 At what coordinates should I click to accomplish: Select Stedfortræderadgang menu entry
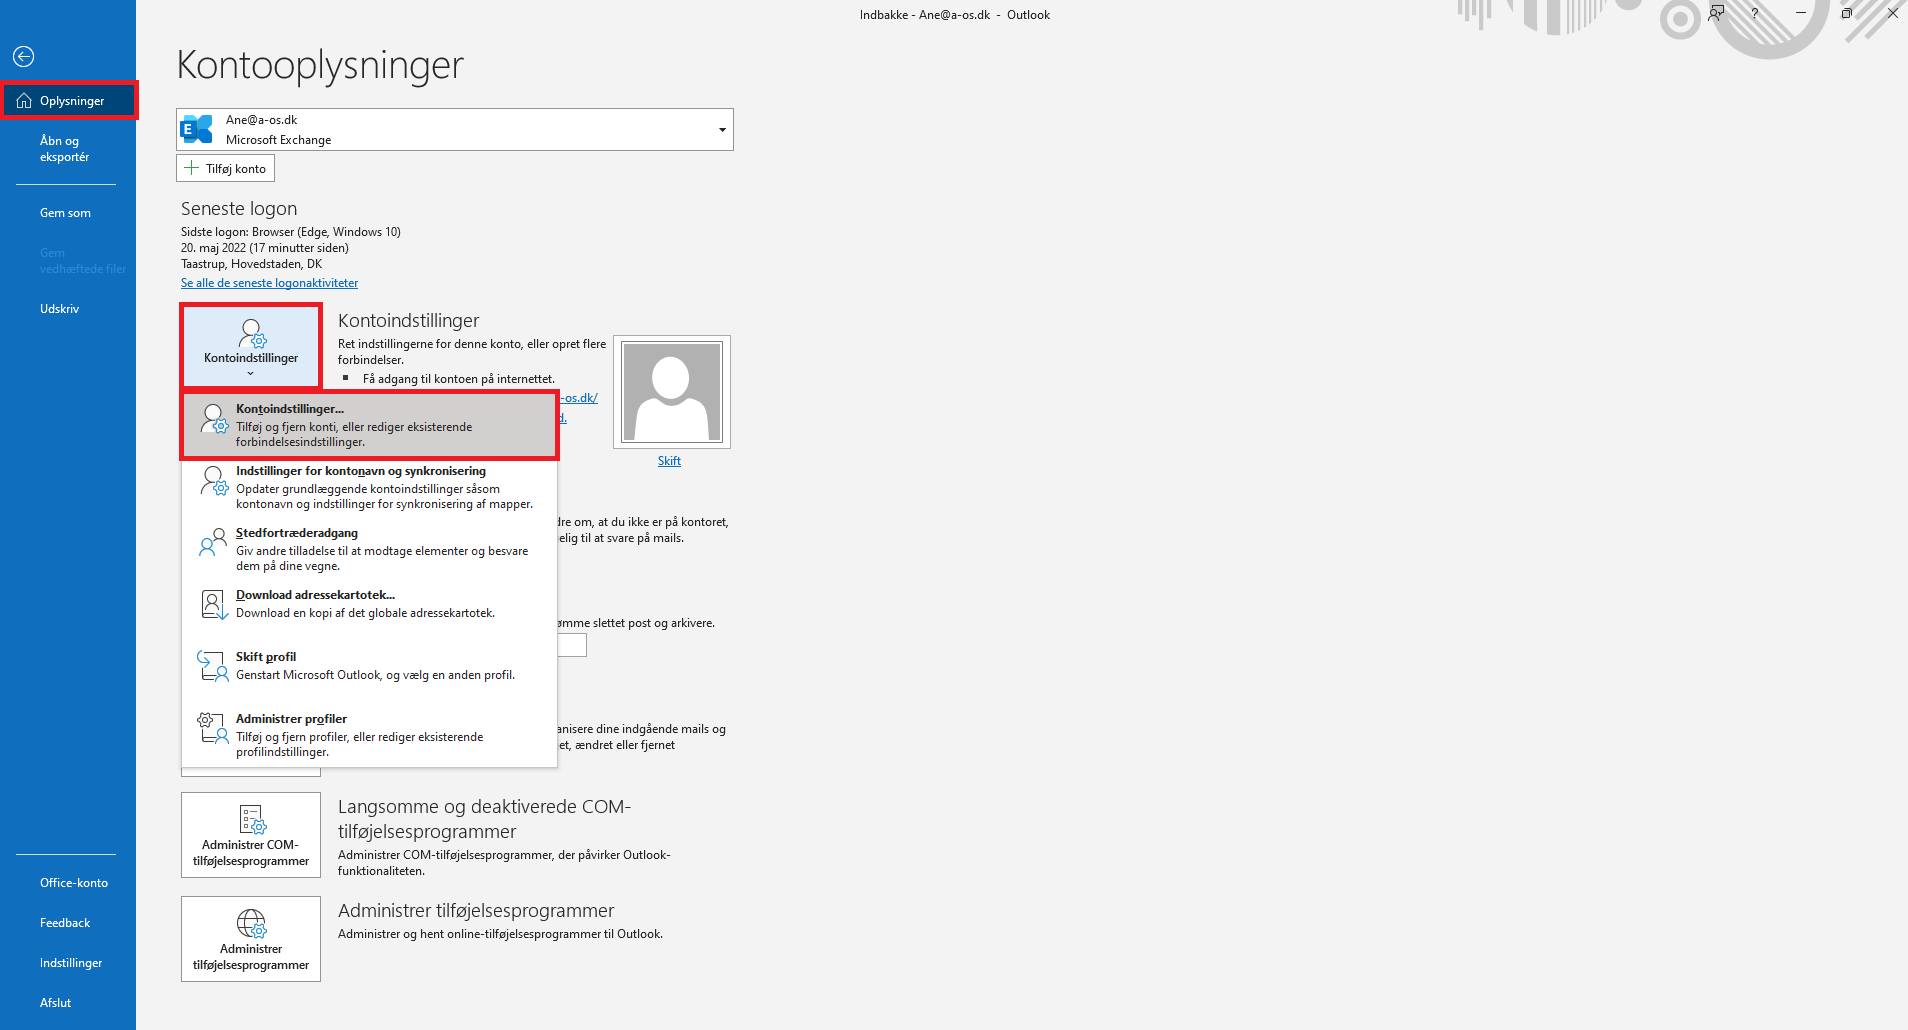(x=369, y=549)
